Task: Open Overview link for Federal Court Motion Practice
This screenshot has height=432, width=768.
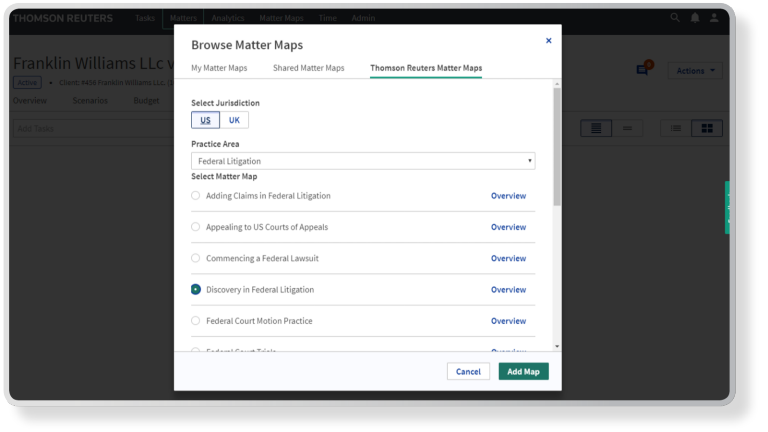Action: click(x=508, y=321)
